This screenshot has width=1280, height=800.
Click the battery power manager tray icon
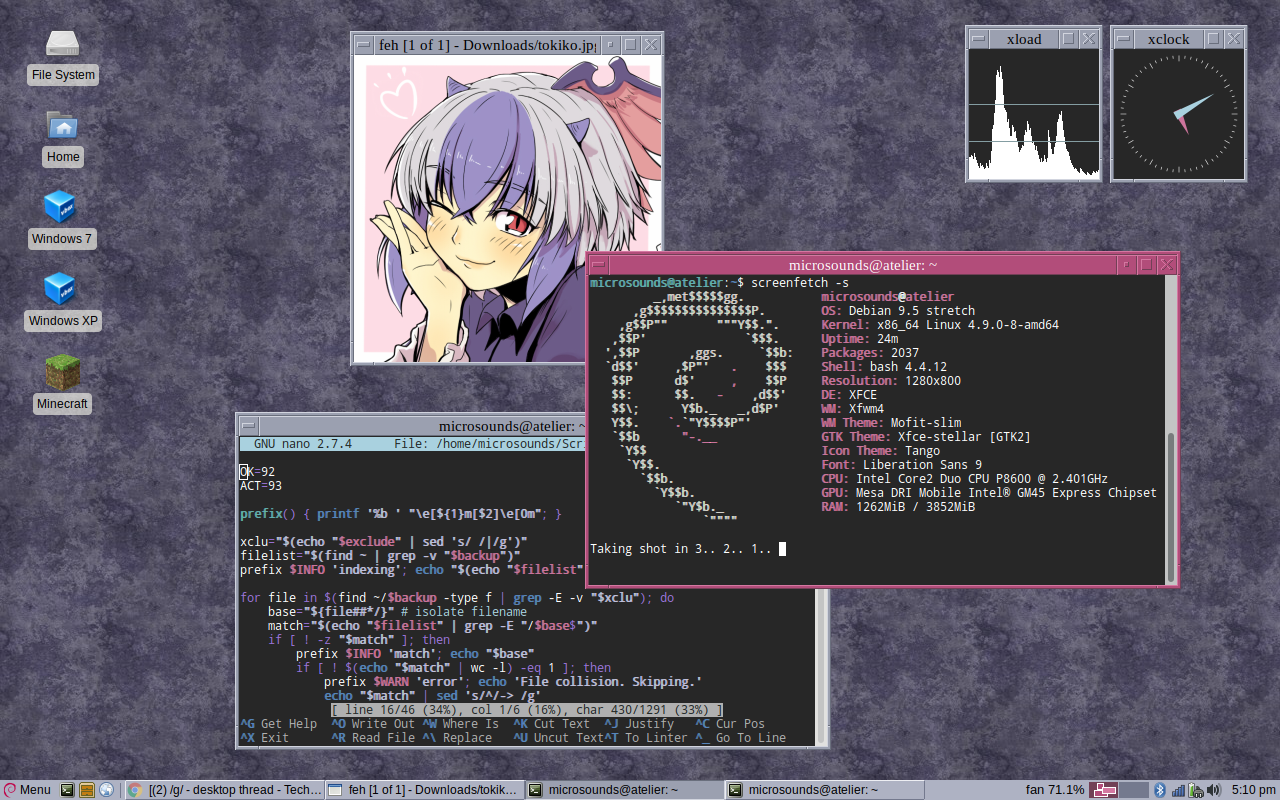point(1195,790)
